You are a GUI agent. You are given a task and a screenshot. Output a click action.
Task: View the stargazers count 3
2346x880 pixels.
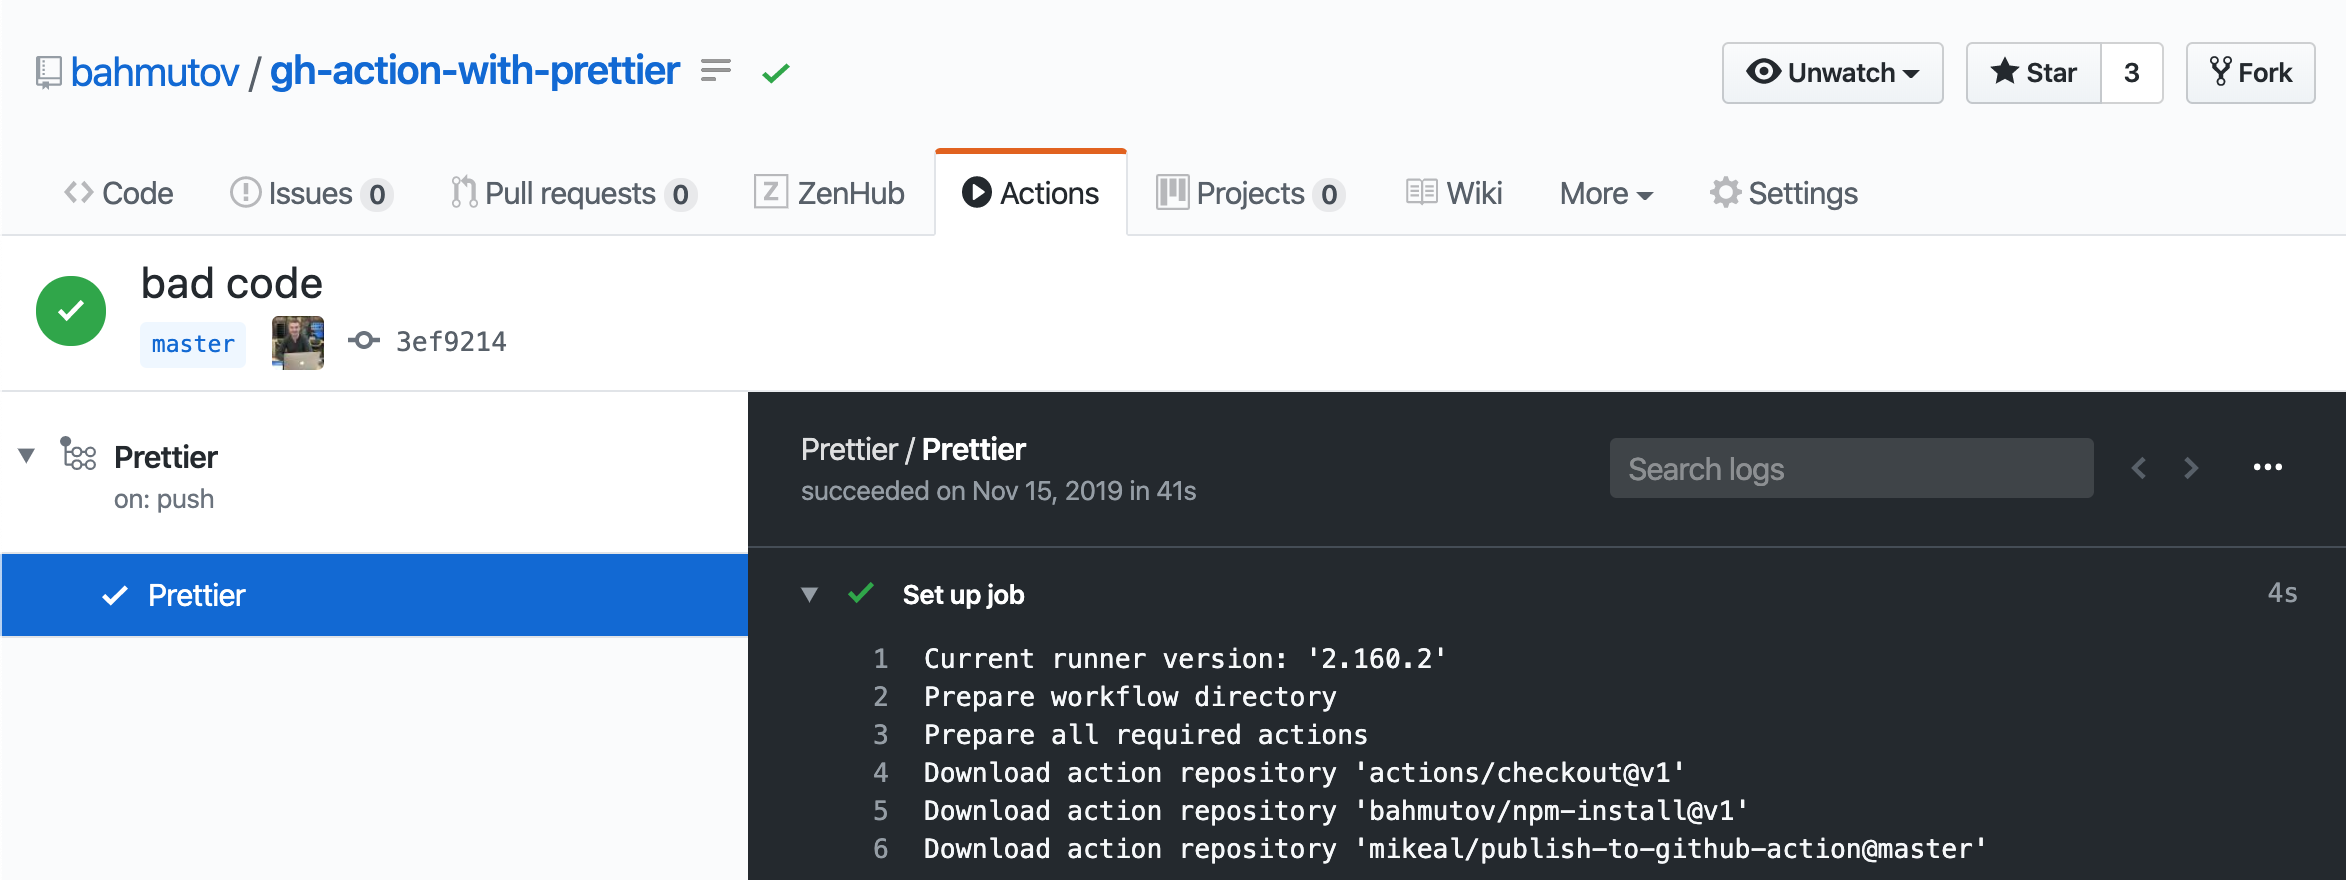tap(2132, 73)
